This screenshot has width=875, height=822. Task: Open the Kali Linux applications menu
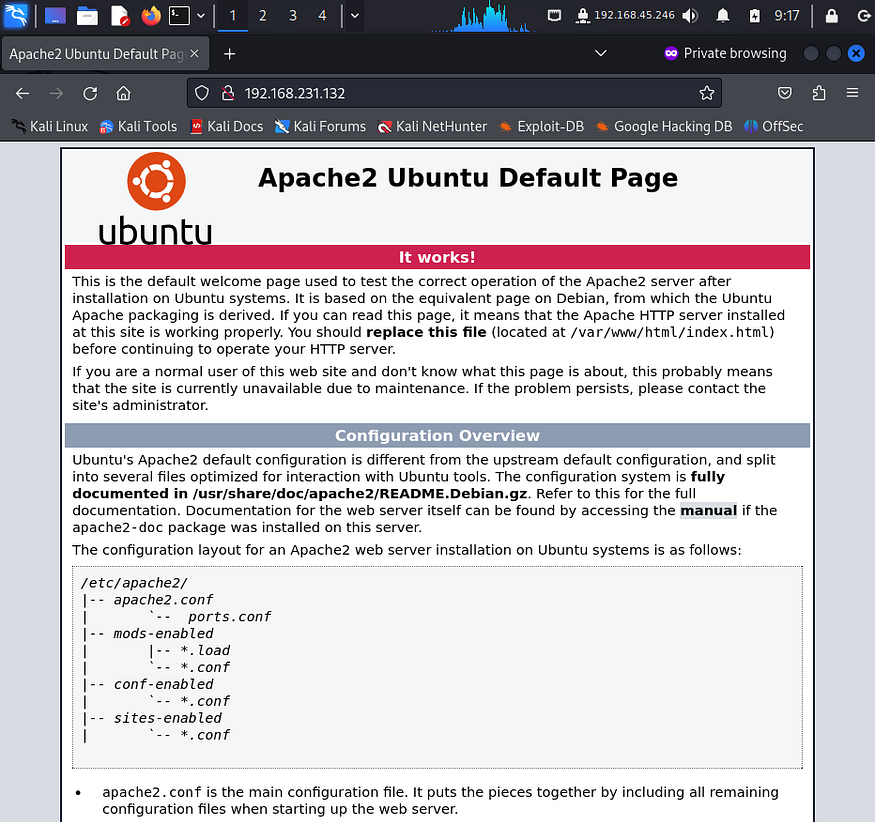coord(16,15)
